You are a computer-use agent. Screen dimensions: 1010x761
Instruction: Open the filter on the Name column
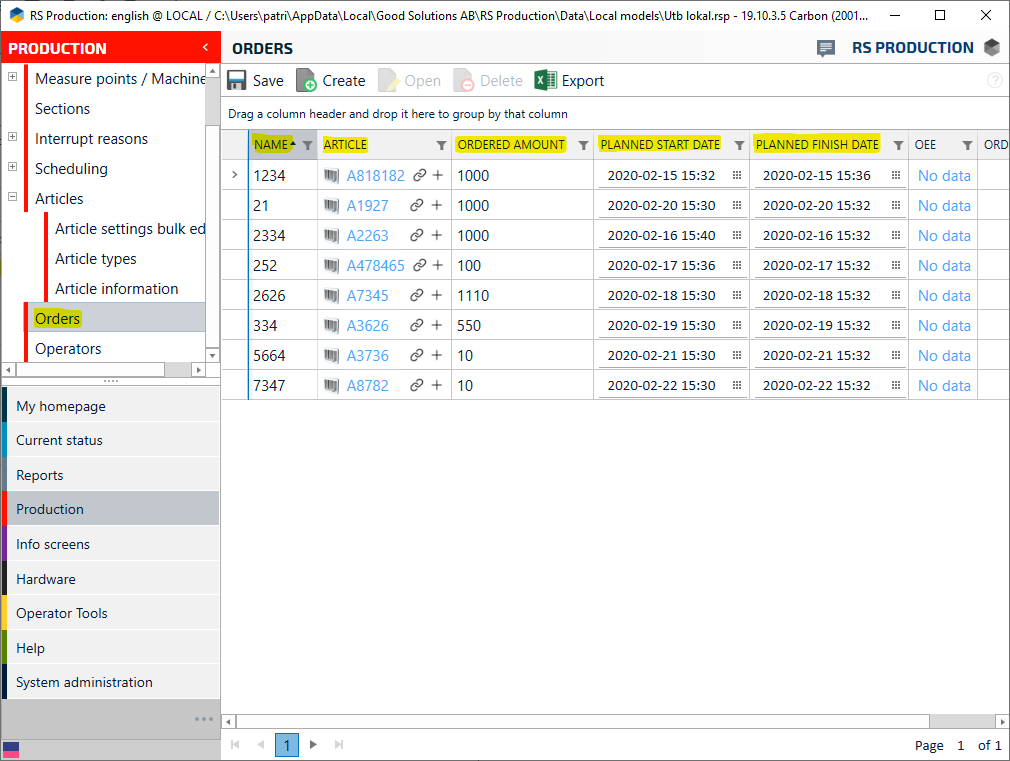tap(307, 145)
